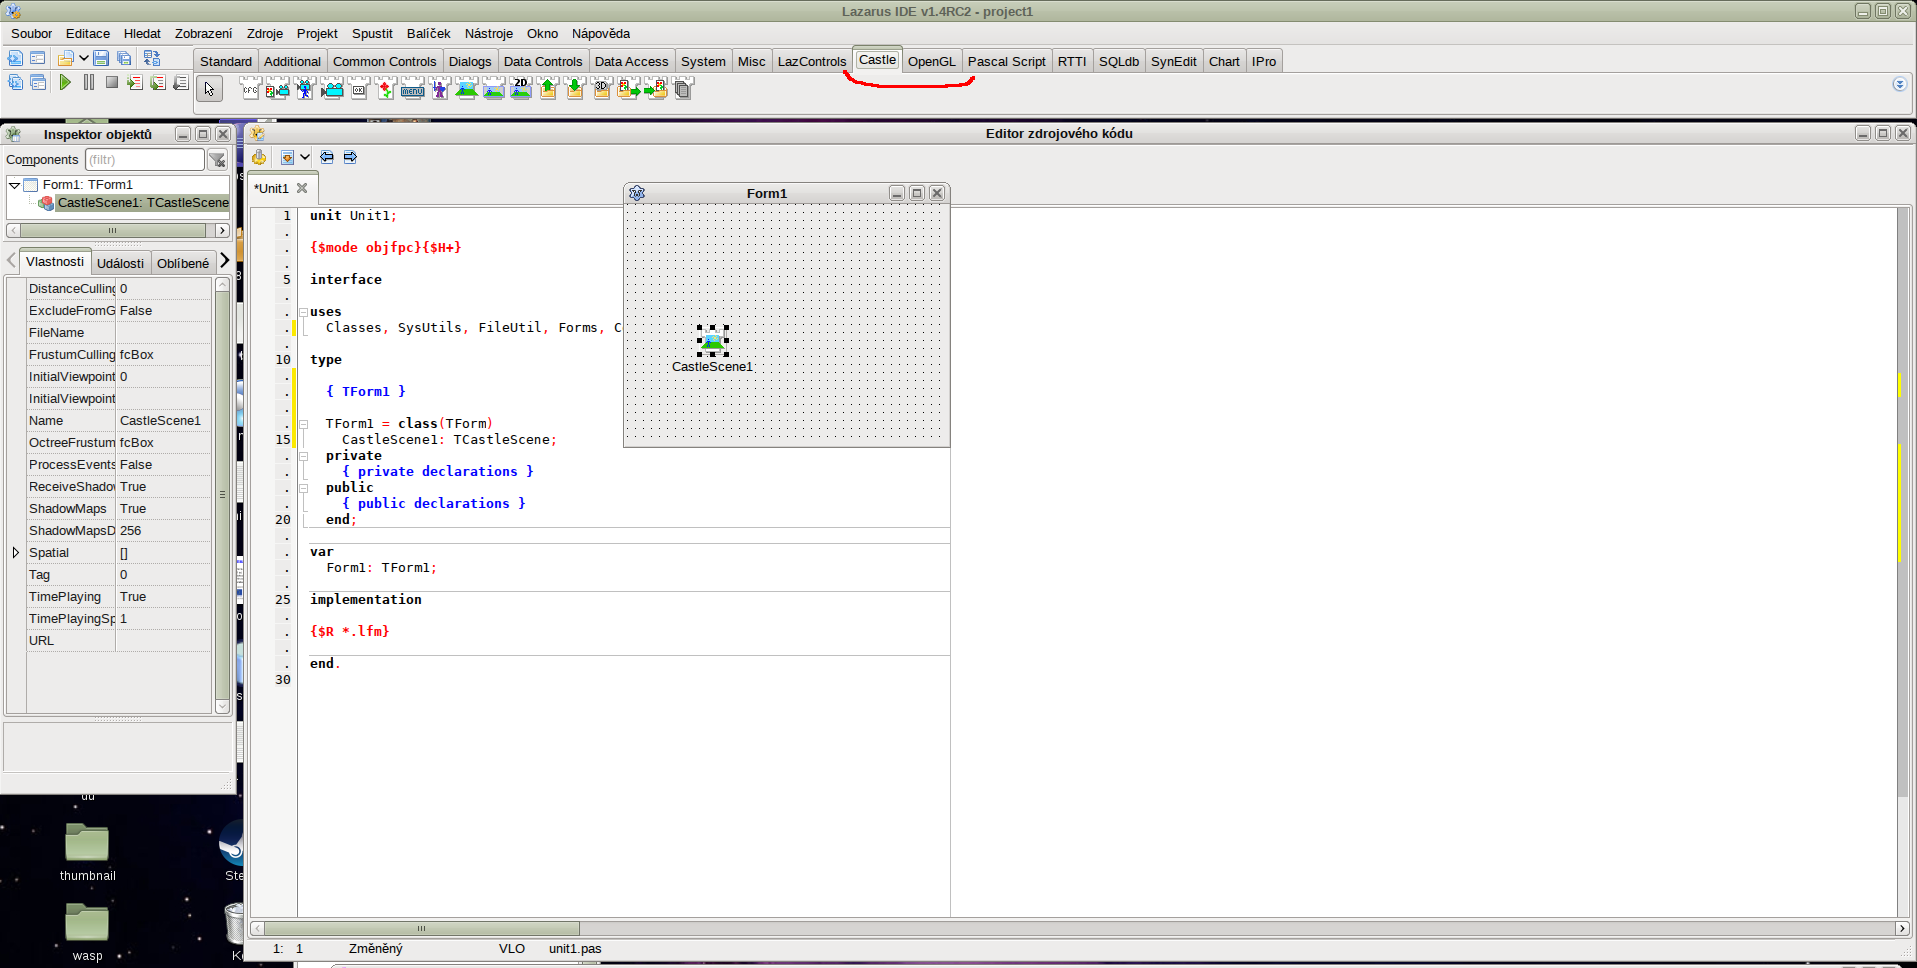This screenshot has height=968, width=1917.
Task: Expand the Spatial property
Action: 16,553
